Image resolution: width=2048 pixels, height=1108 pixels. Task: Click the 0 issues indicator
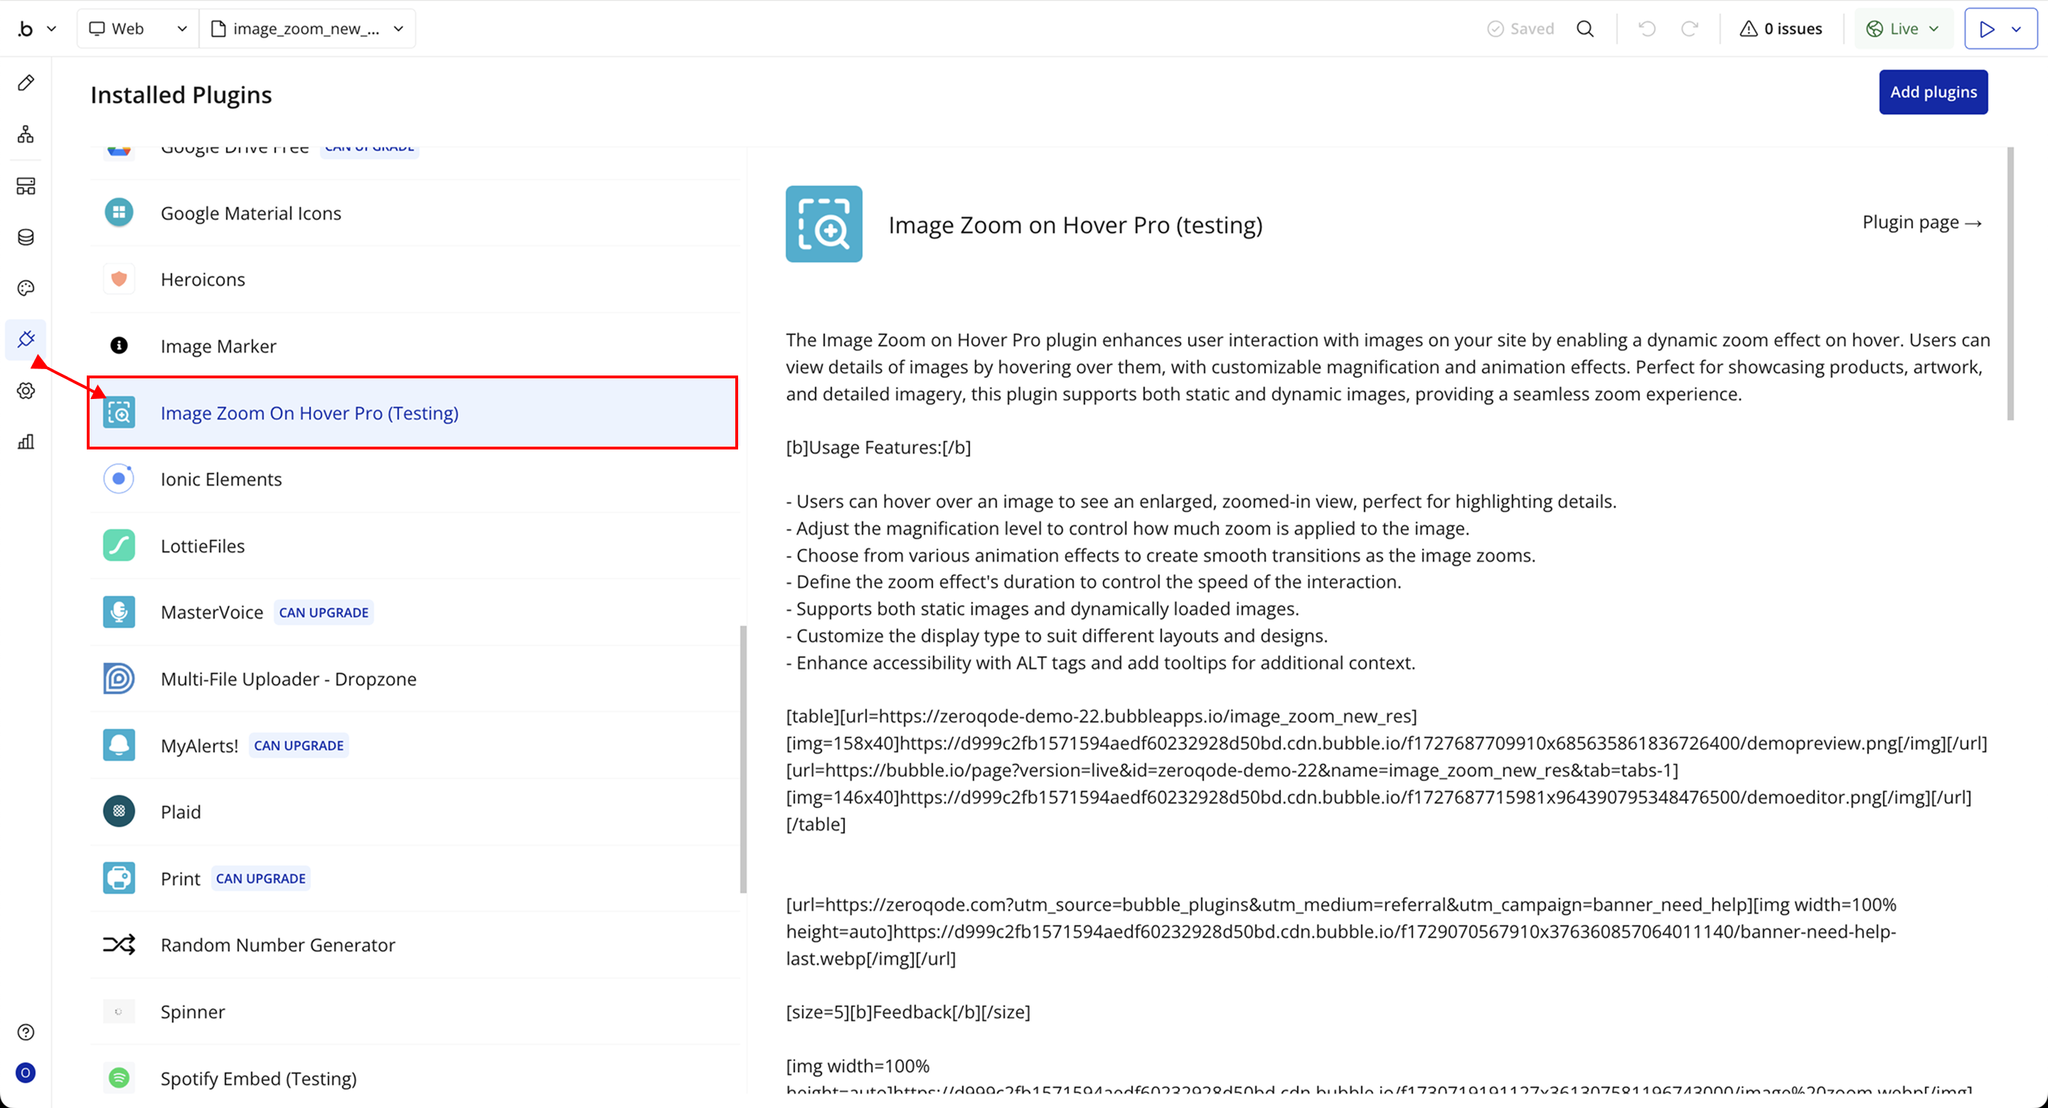[1781, 29]
